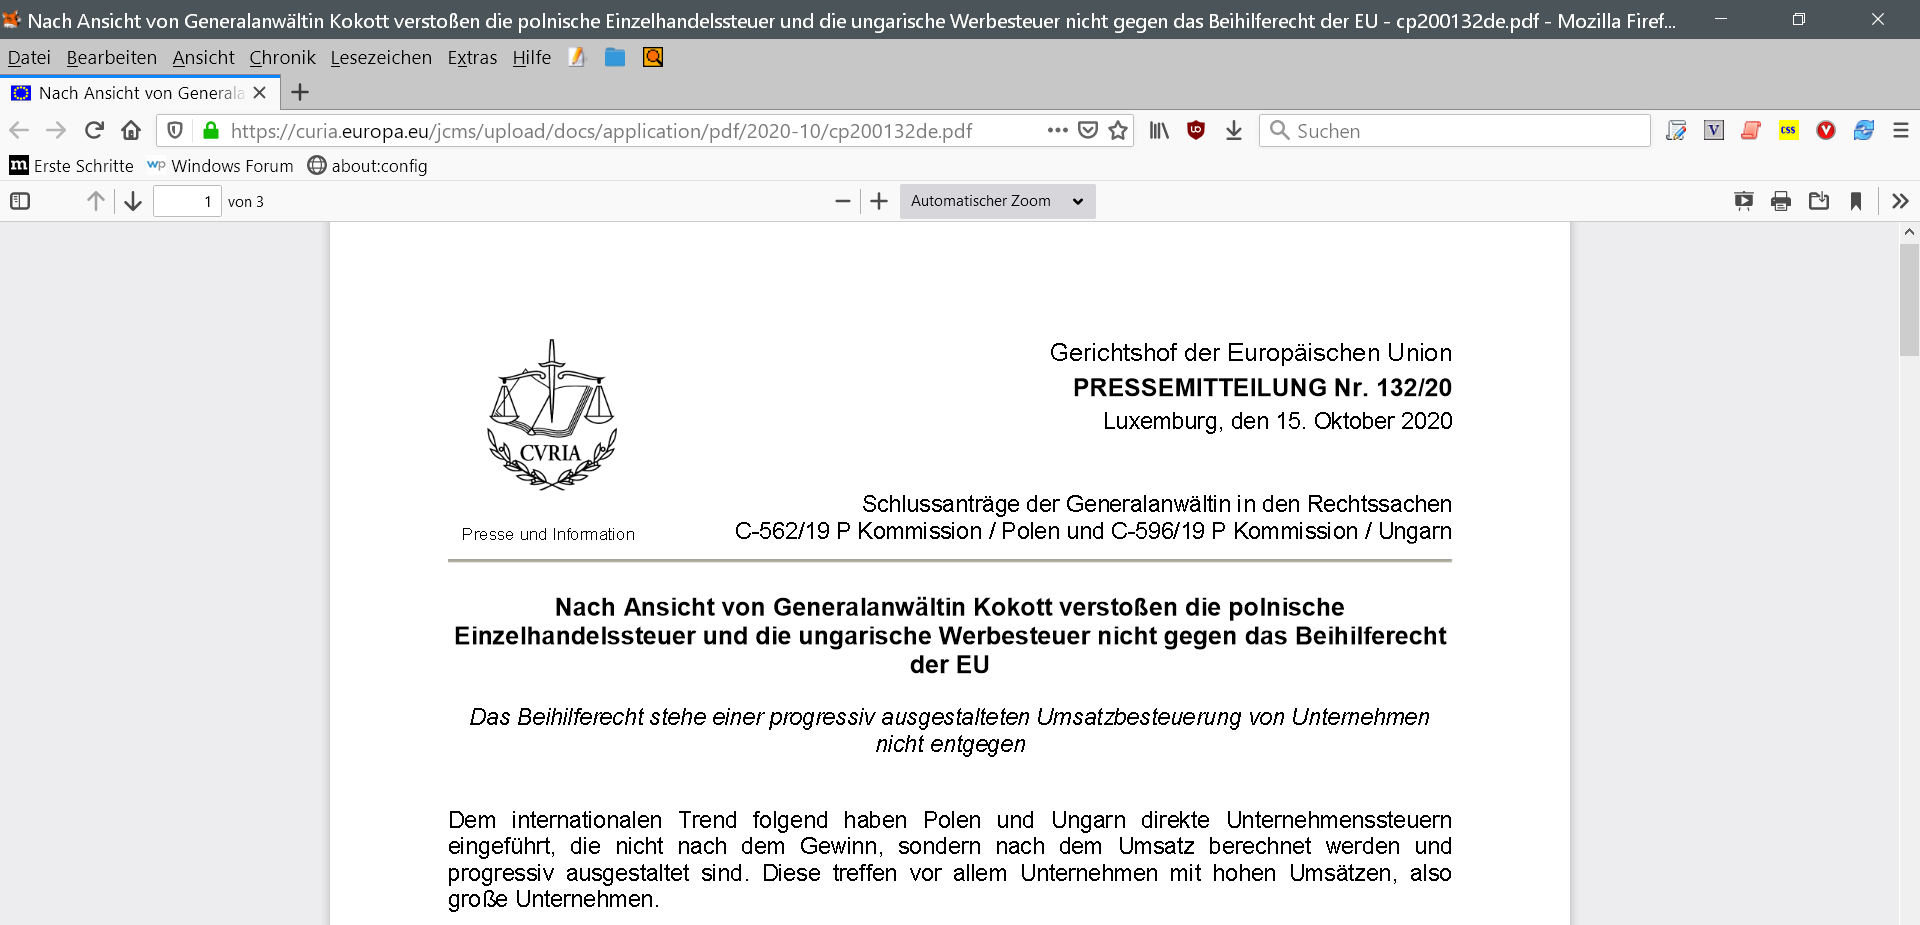
Task: Open the Ansicht menu
Action: (203, 58)
